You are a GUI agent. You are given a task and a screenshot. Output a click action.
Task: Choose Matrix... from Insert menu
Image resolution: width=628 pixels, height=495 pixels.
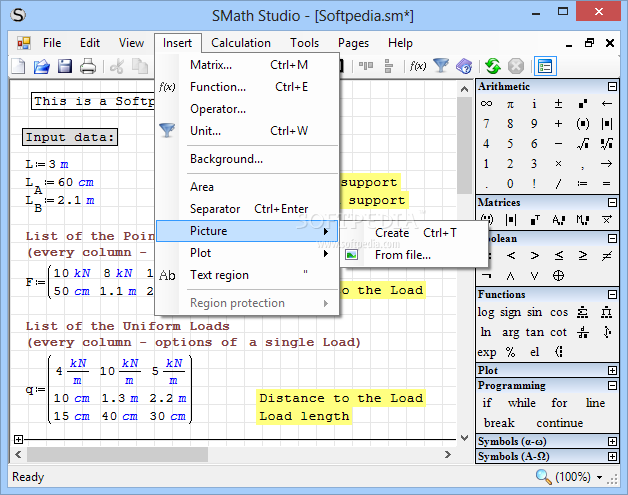[x=248, y=65]
